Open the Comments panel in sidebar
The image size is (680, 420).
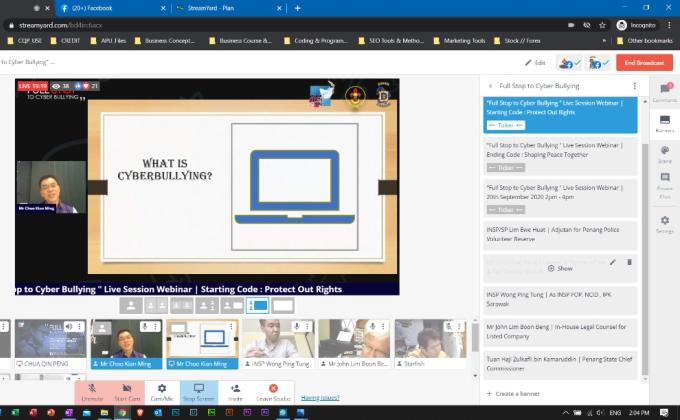pos(664,92)
